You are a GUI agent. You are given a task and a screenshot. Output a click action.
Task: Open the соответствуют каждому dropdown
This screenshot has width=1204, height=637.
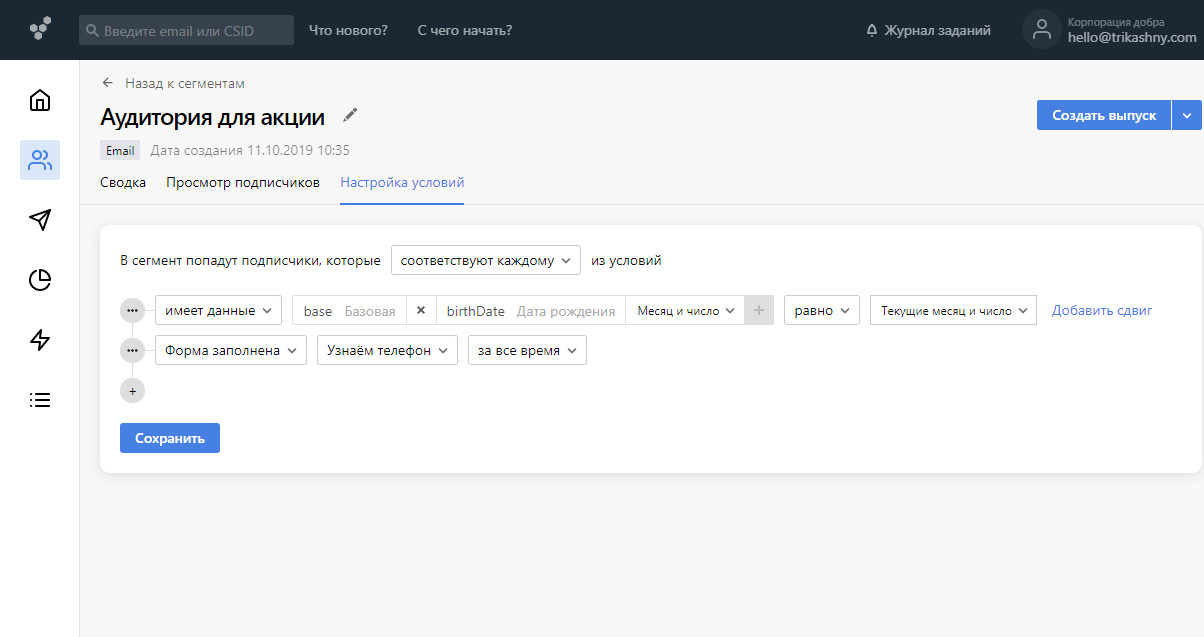[486, 259]
